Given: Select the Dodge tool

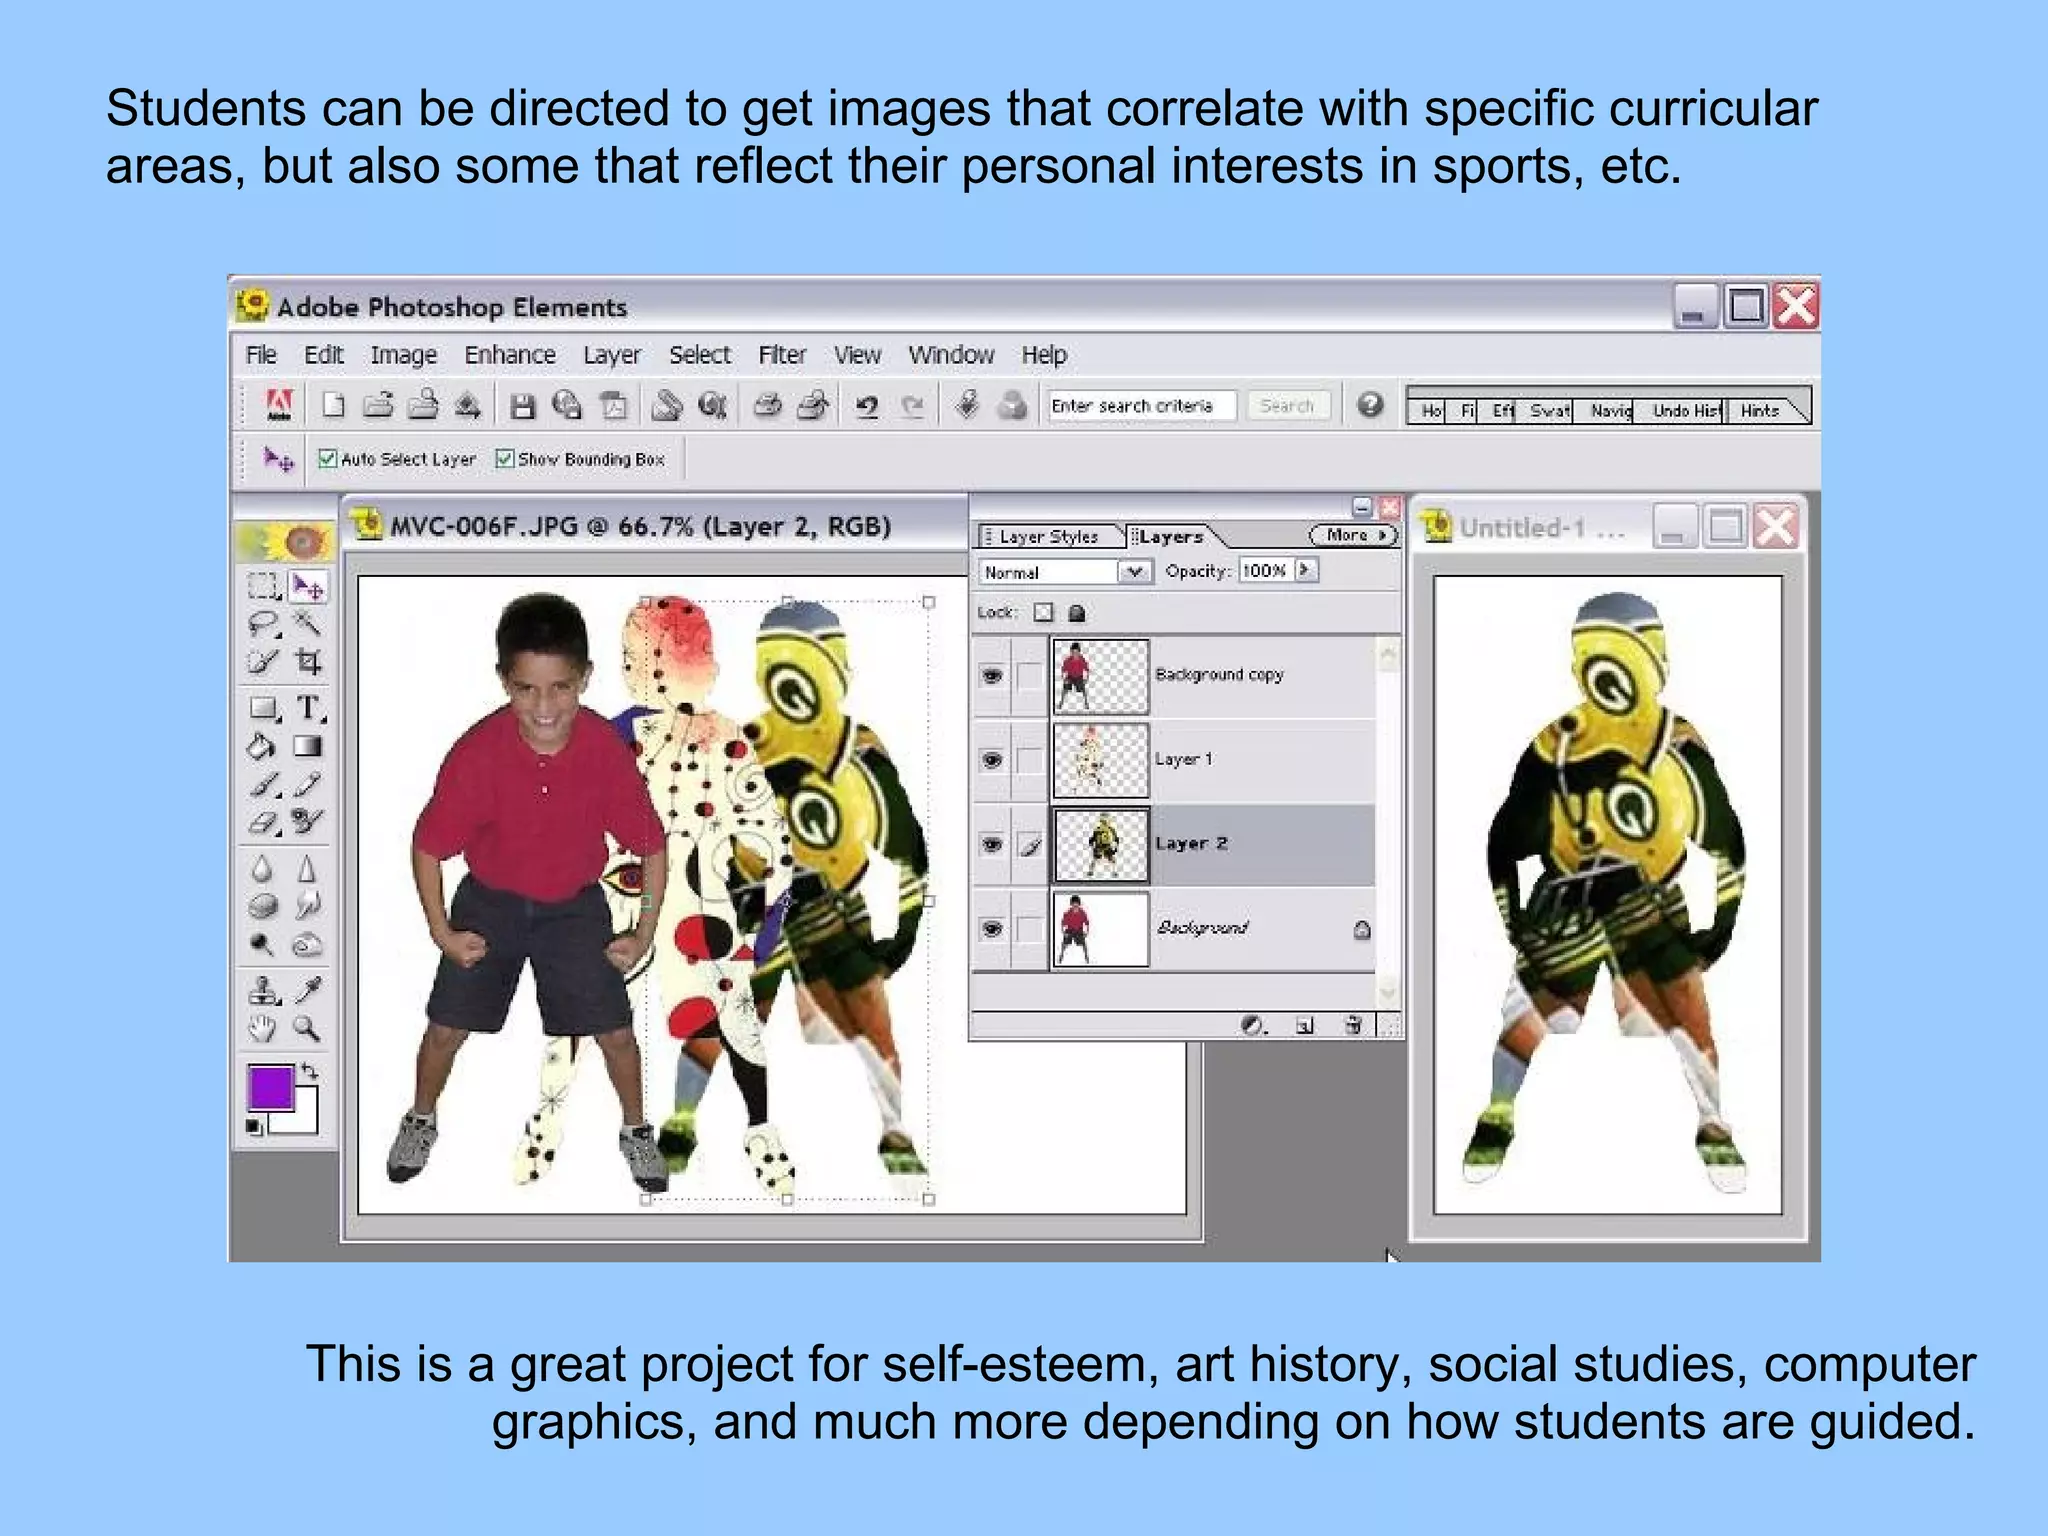Looking at the screenshot, I should pos(263,944).
